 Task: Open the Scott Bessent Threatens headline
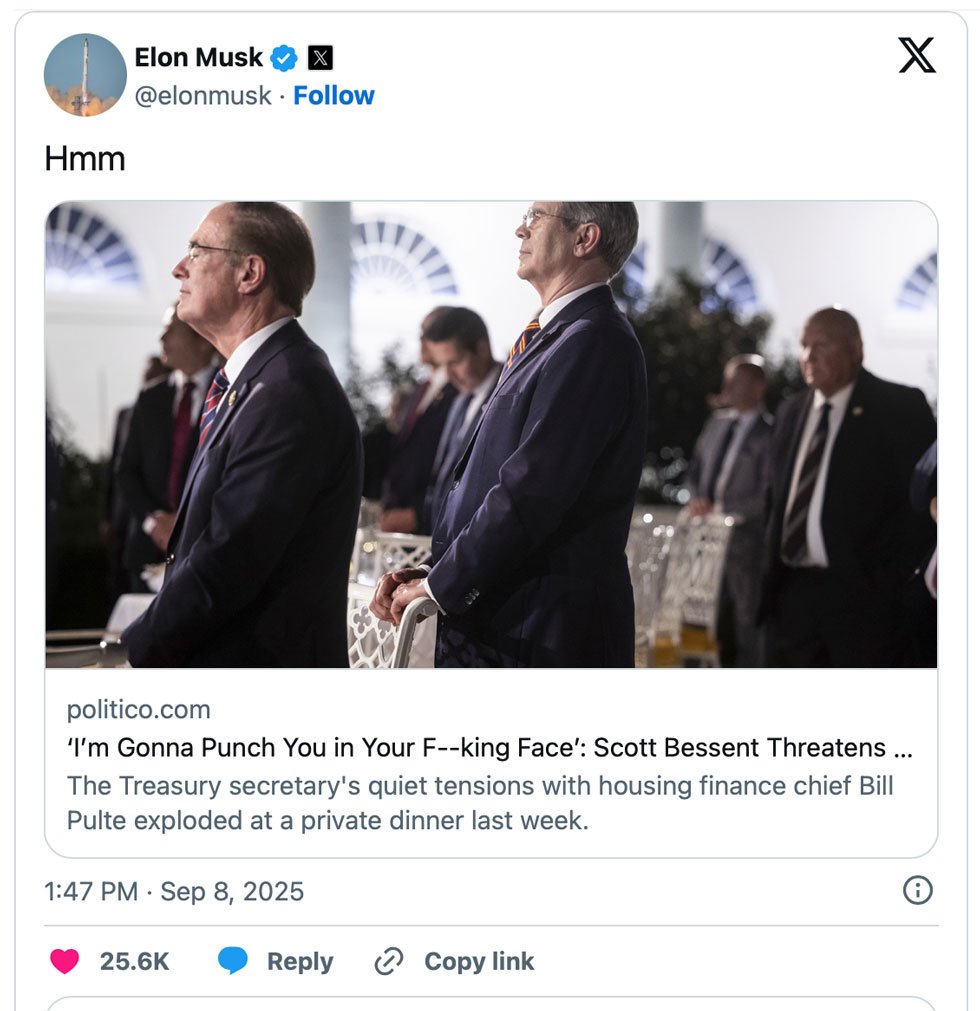click(489, 748)
